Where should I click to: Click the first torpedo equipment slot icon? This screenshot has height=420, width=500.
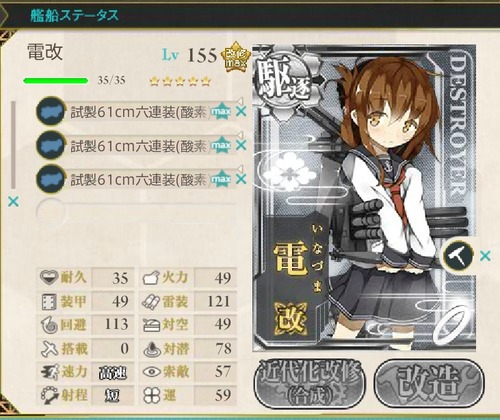(x=50, y=111)
